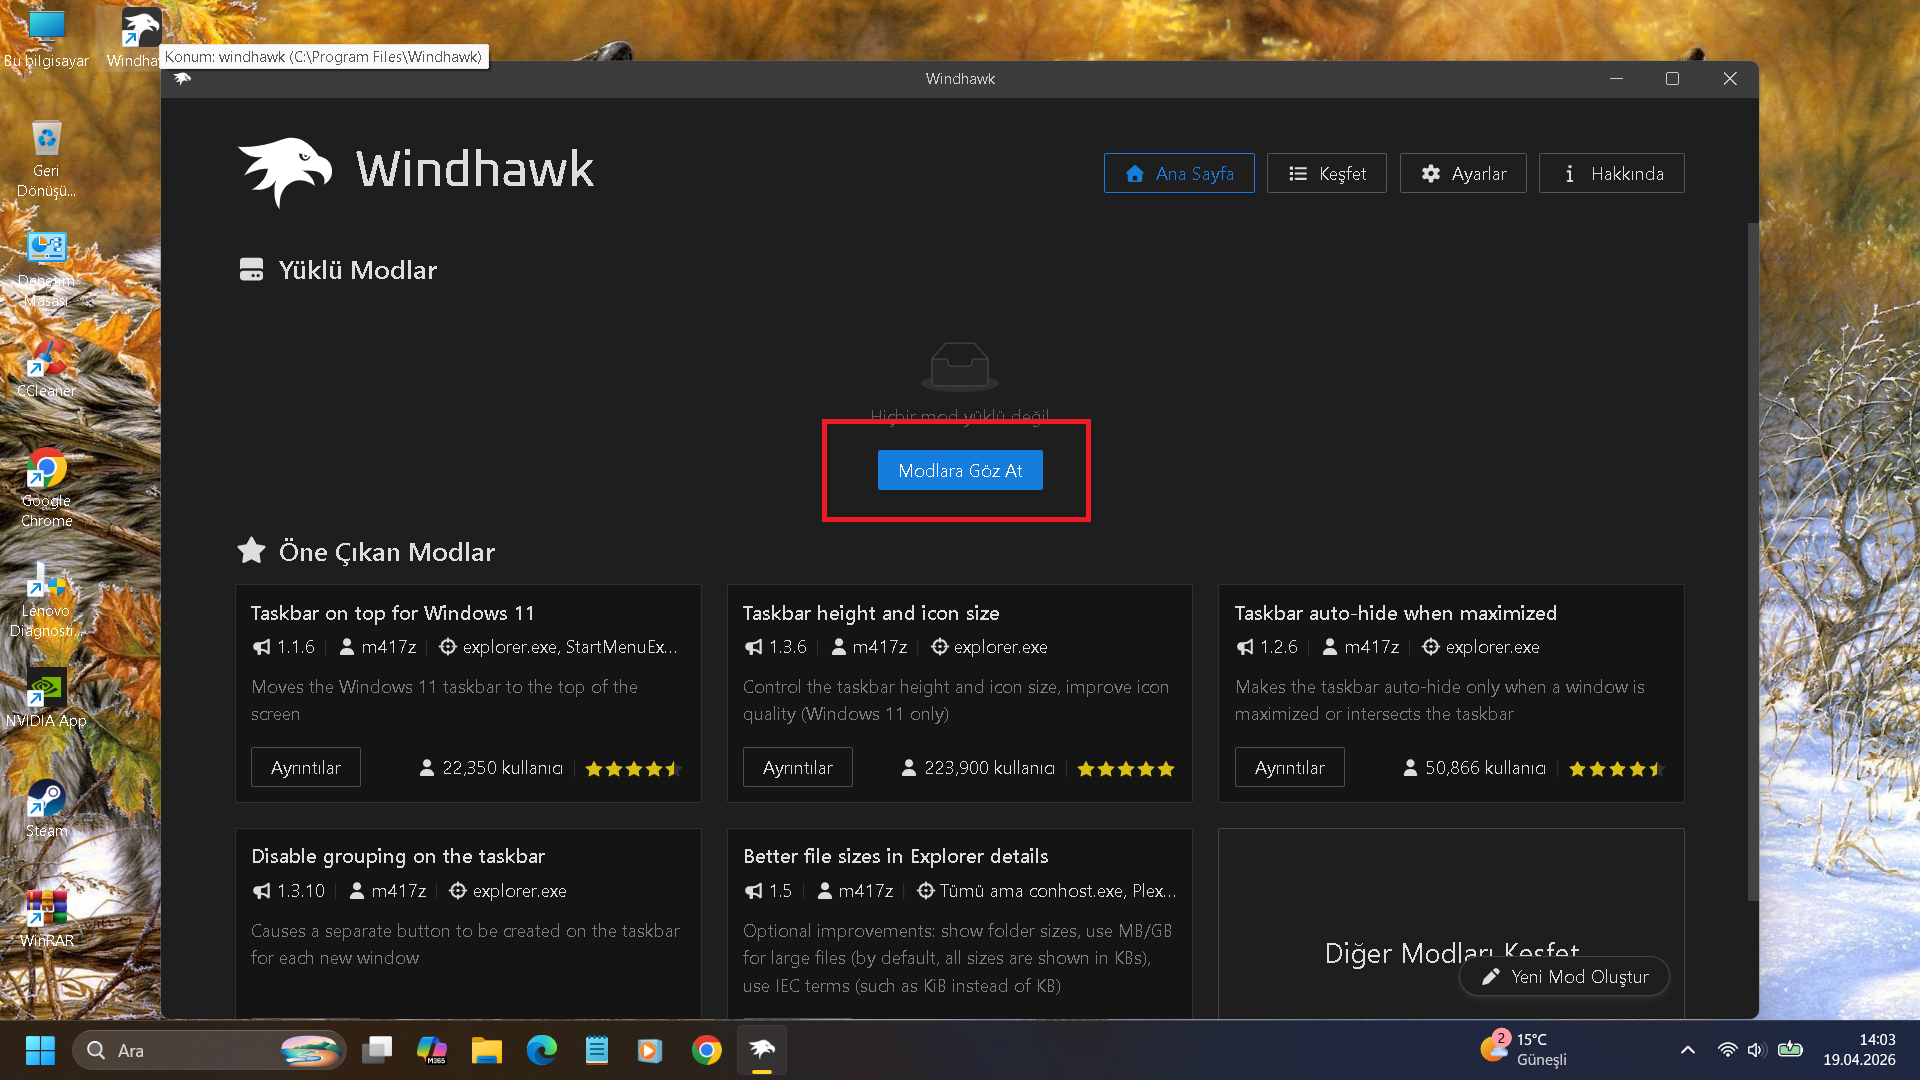Open Ayrıntılar for Taskbar auto-hide when maximized

click(1289, 767)
